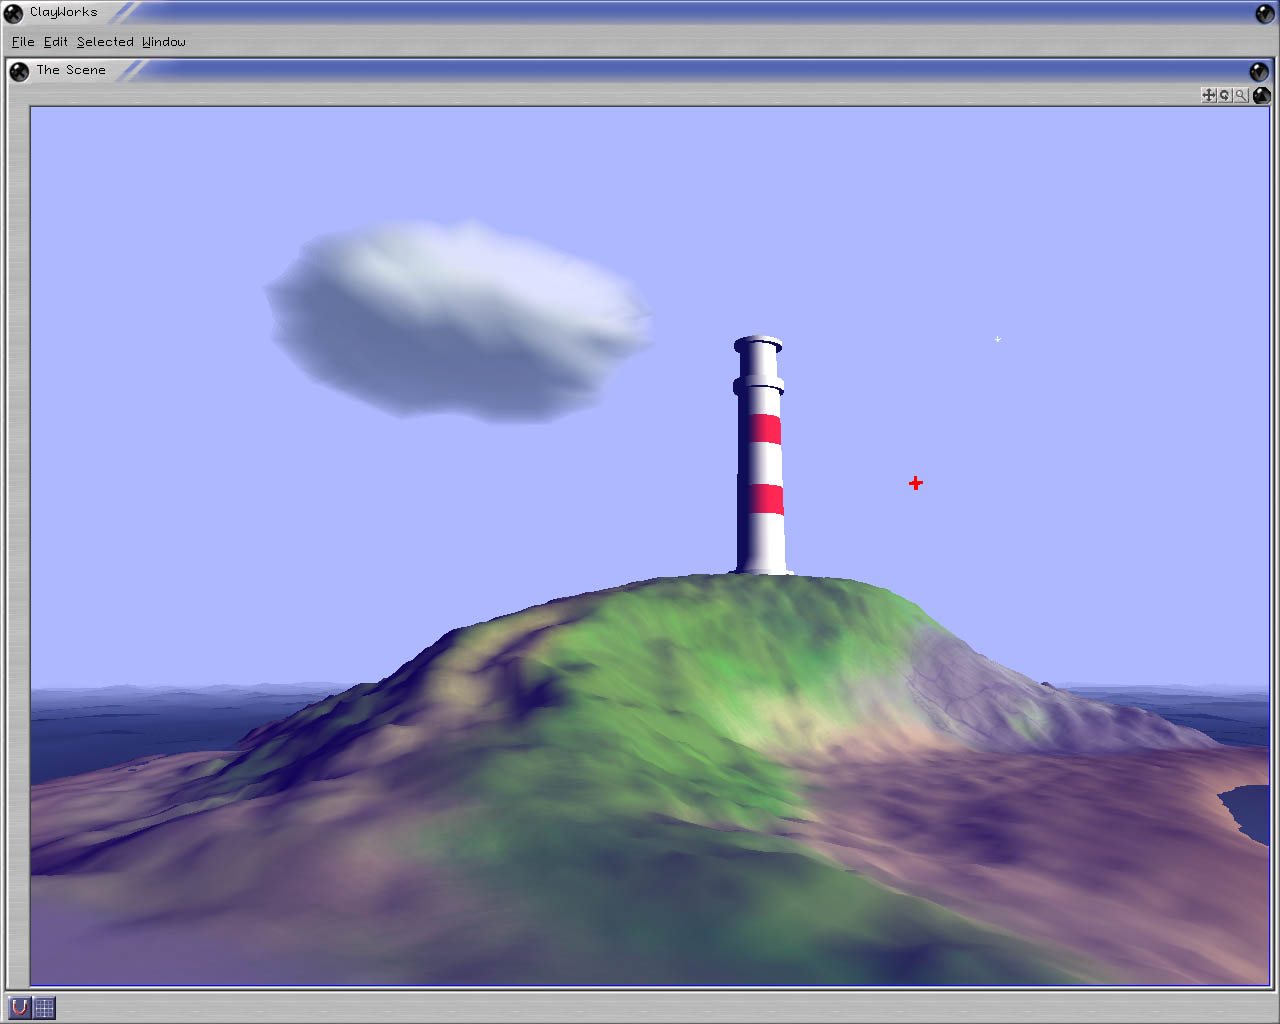Image resolution: width=1280 pixels, height=1024 pixels.
Task: Expand the ClayWorks title bar down-arrow orb
Action: [x=1264, y=13]
